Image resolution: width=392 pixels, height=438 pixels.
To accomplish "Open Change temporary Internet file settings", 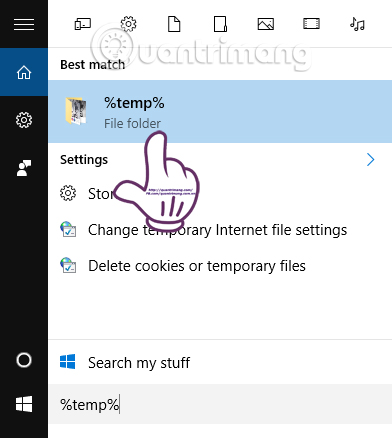I will (x=217, y=230).
